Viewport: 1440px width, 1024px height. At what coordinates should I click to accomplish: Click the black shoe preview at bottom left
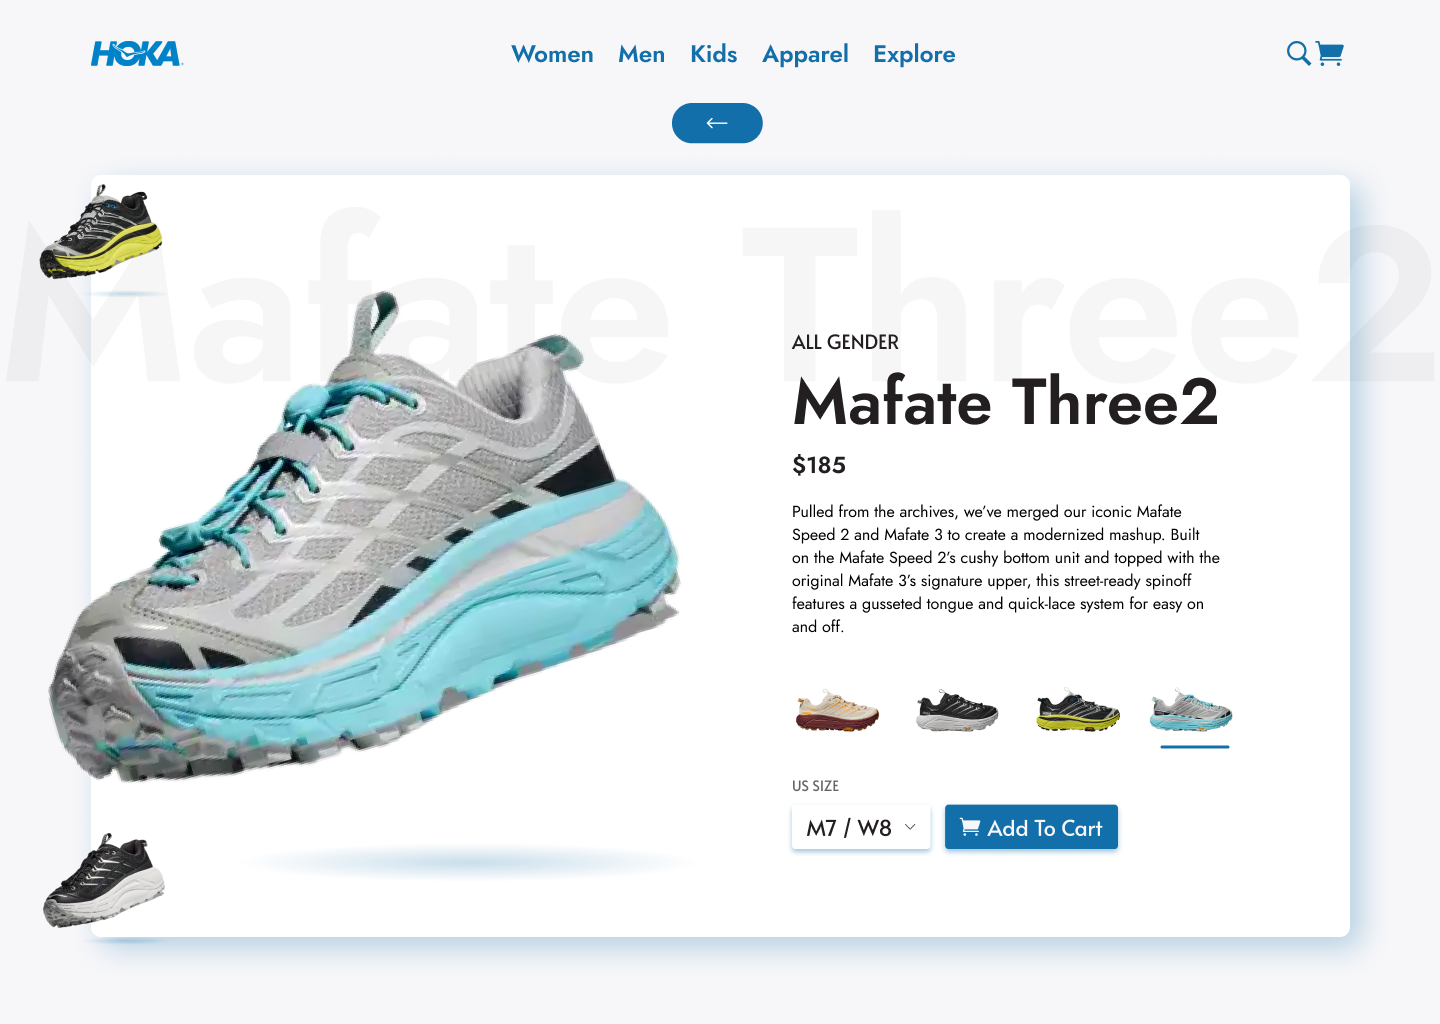(x=104, y=880)
